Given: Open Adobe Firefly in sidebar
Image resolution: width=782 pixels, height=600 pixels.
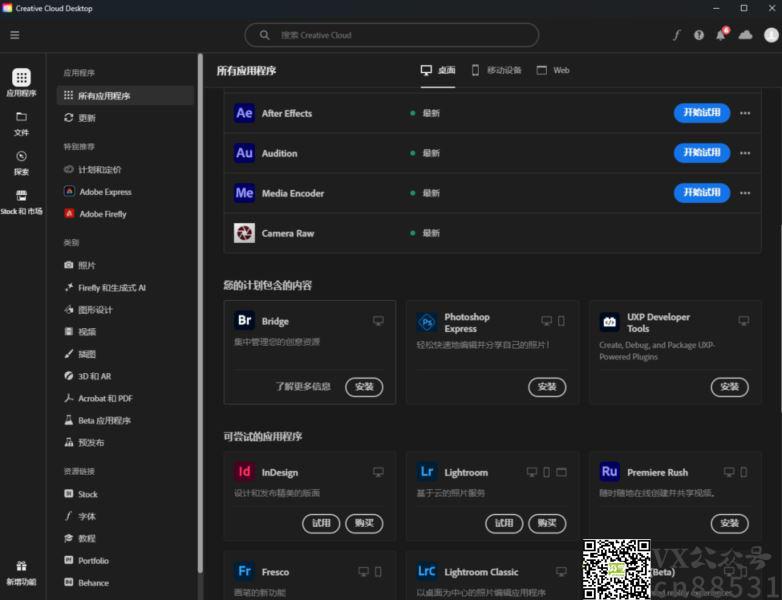Looking at the screenshot, I should pos(95,214).
